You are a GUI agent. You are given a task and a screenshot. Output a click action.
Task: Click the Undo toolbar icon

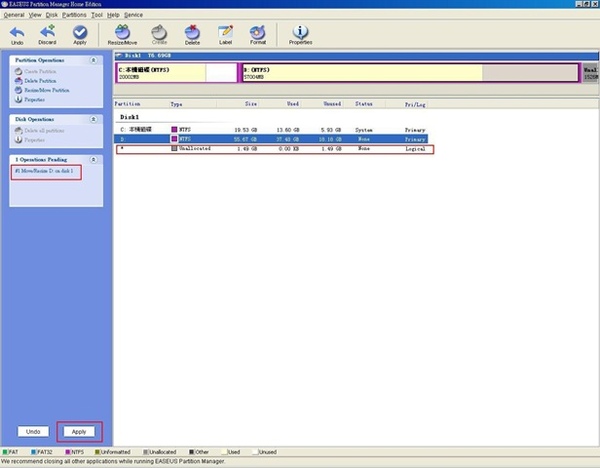click(x=17, y=35)
